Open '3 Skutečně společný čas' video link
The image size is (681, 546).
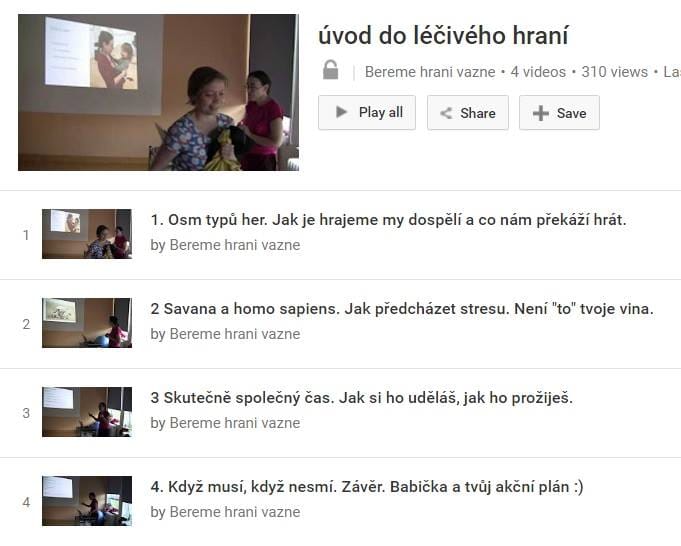click(x=361, y=398)
